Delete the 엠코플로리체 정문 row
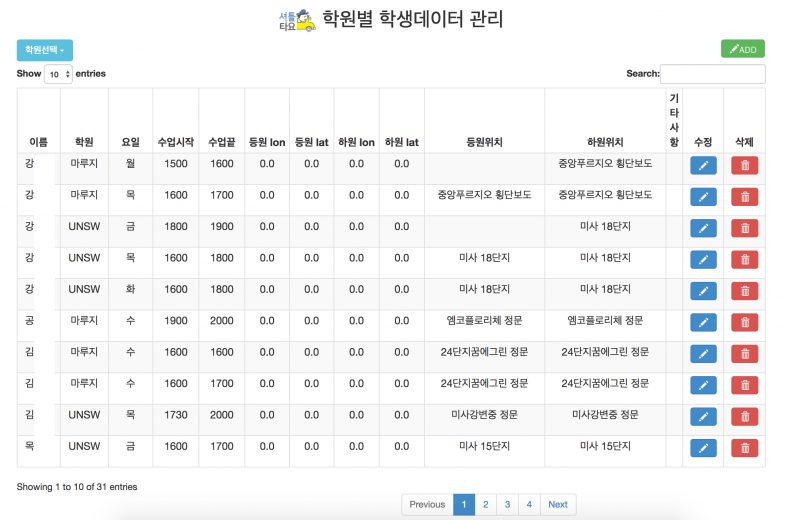 coord(745,322)
